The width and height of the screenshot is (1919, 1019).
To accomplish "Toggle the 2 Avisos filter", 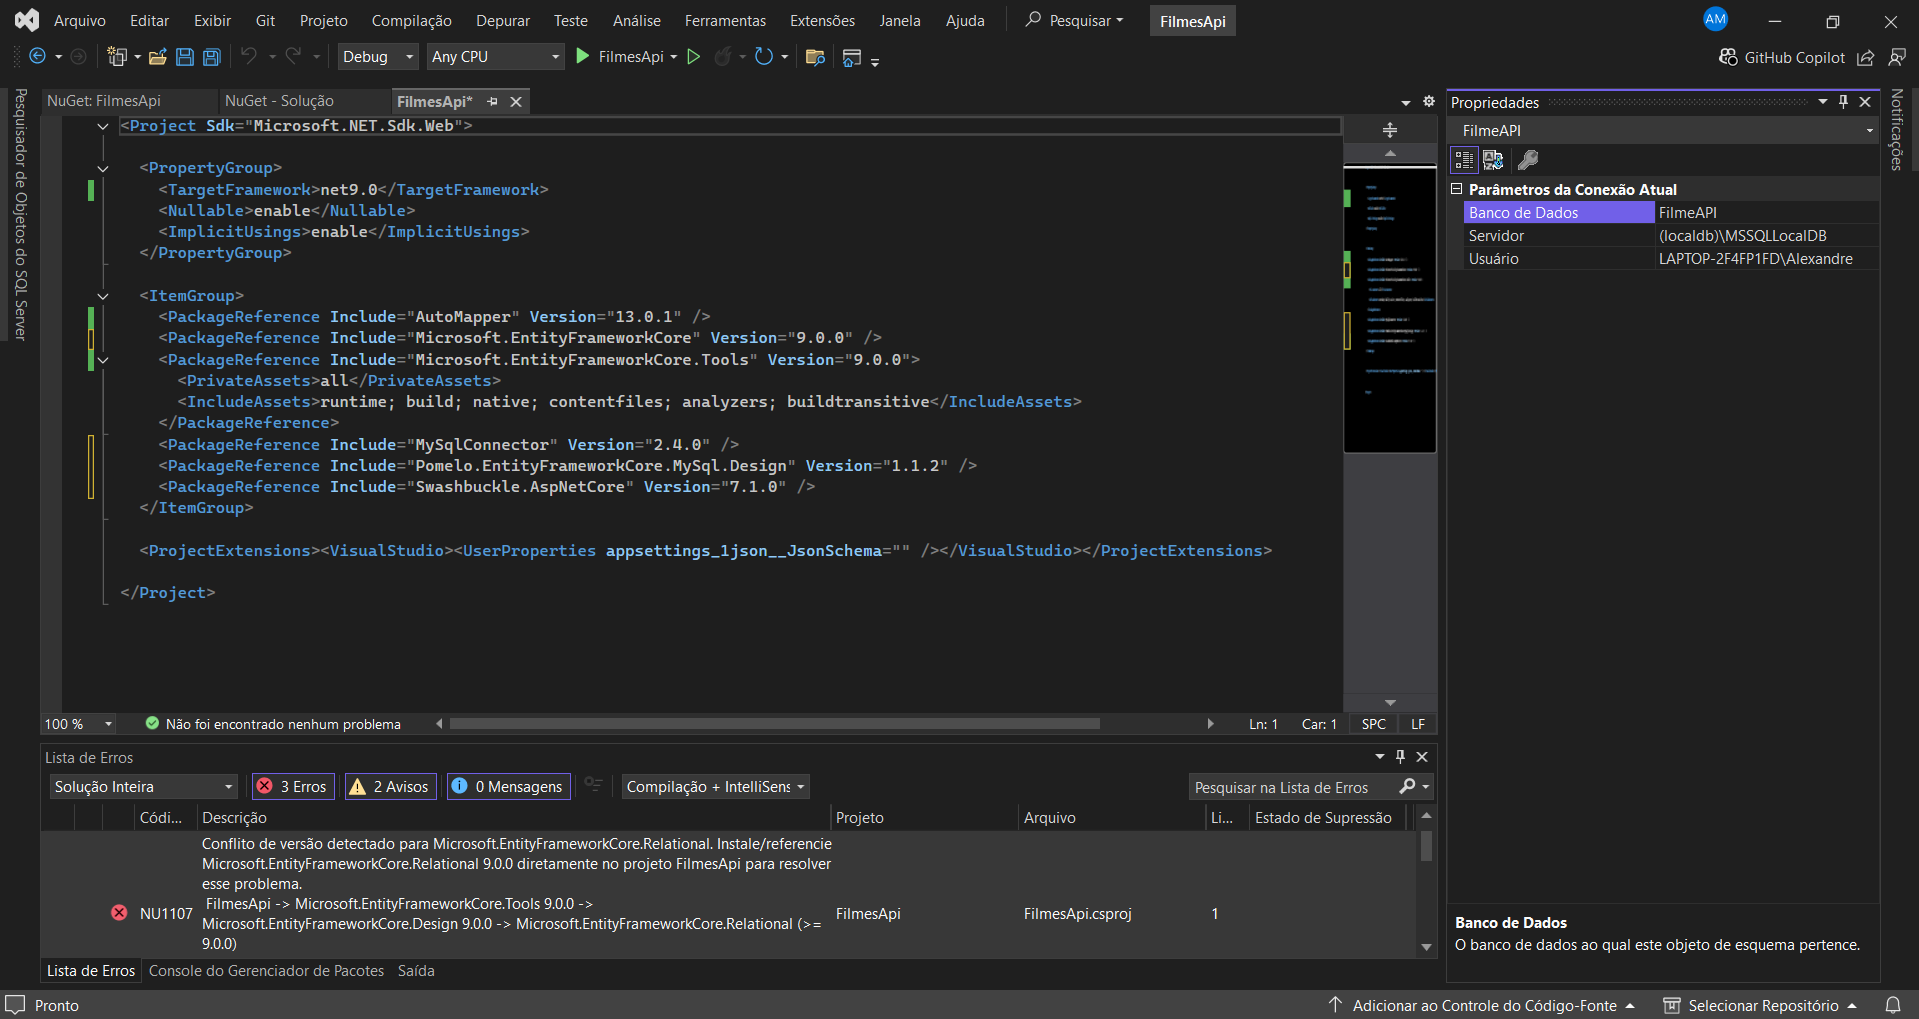I will click(x=389, y=787).
